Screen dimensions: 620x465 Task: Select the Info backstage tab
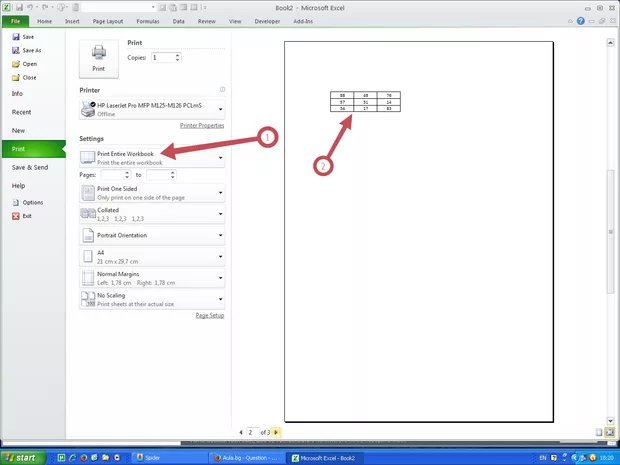click(x=17, y=94)
